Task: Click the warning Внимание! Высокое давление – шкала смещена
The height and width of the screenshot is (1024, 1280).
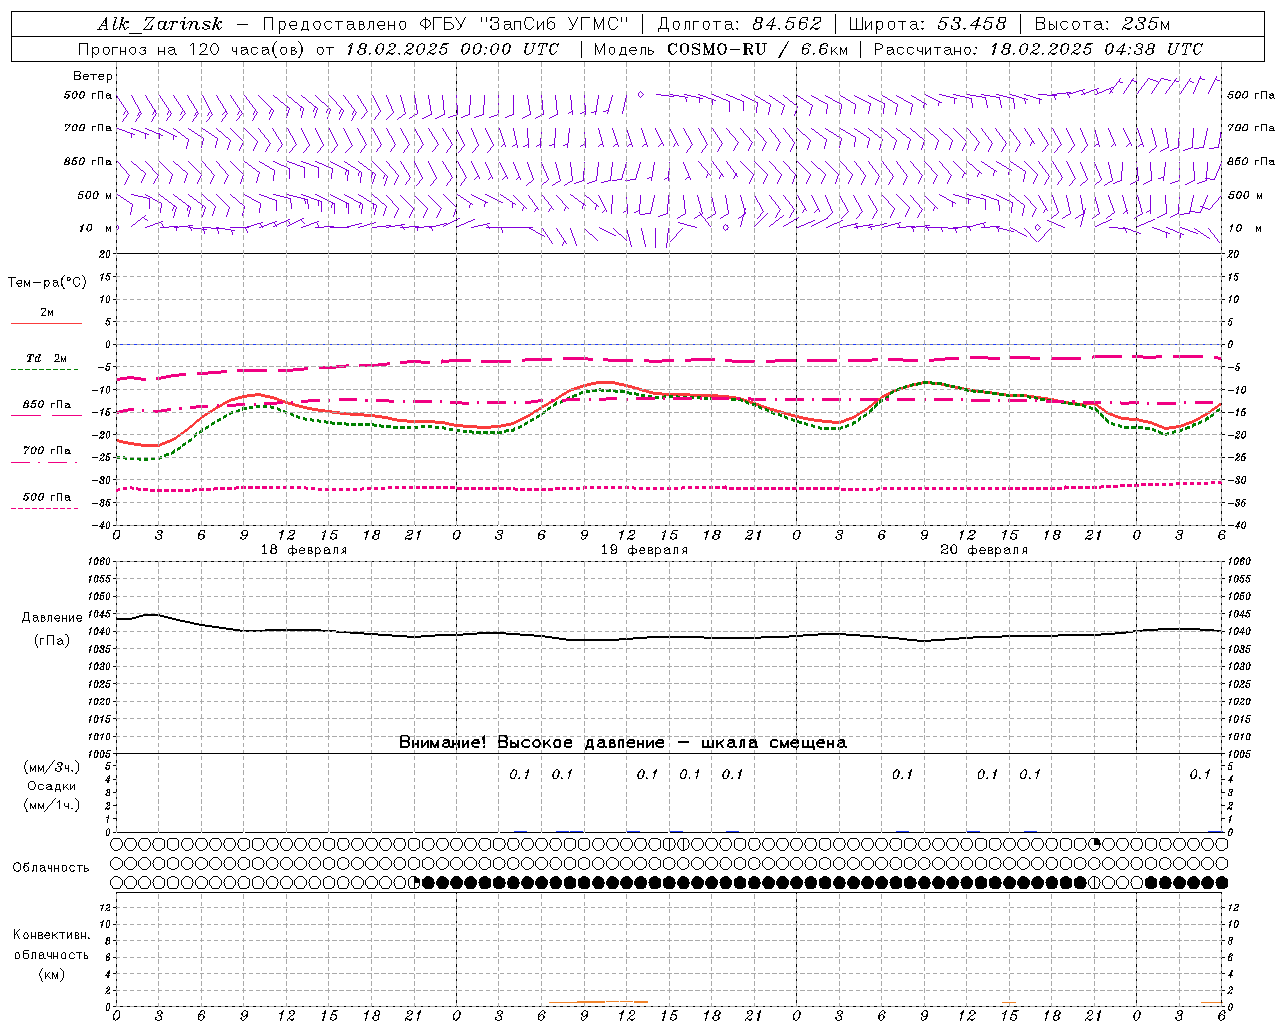Action: coord(623,743)
